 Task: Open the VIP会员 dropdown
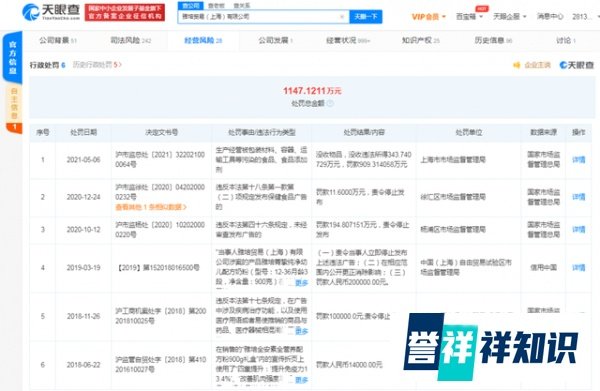[429, 17]
